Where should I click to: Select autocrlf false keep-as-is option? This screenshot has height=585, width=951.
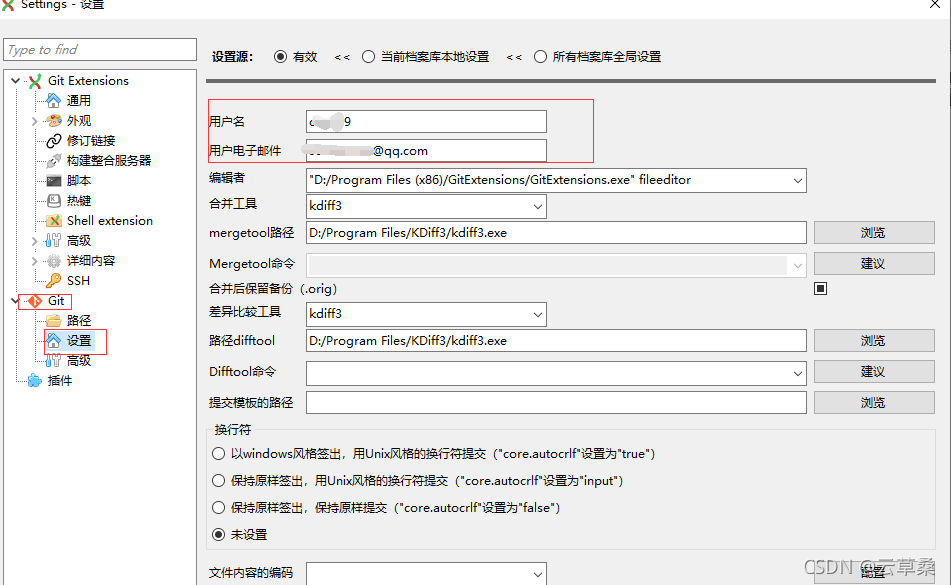pyautogui.click(x=218, y=507)
